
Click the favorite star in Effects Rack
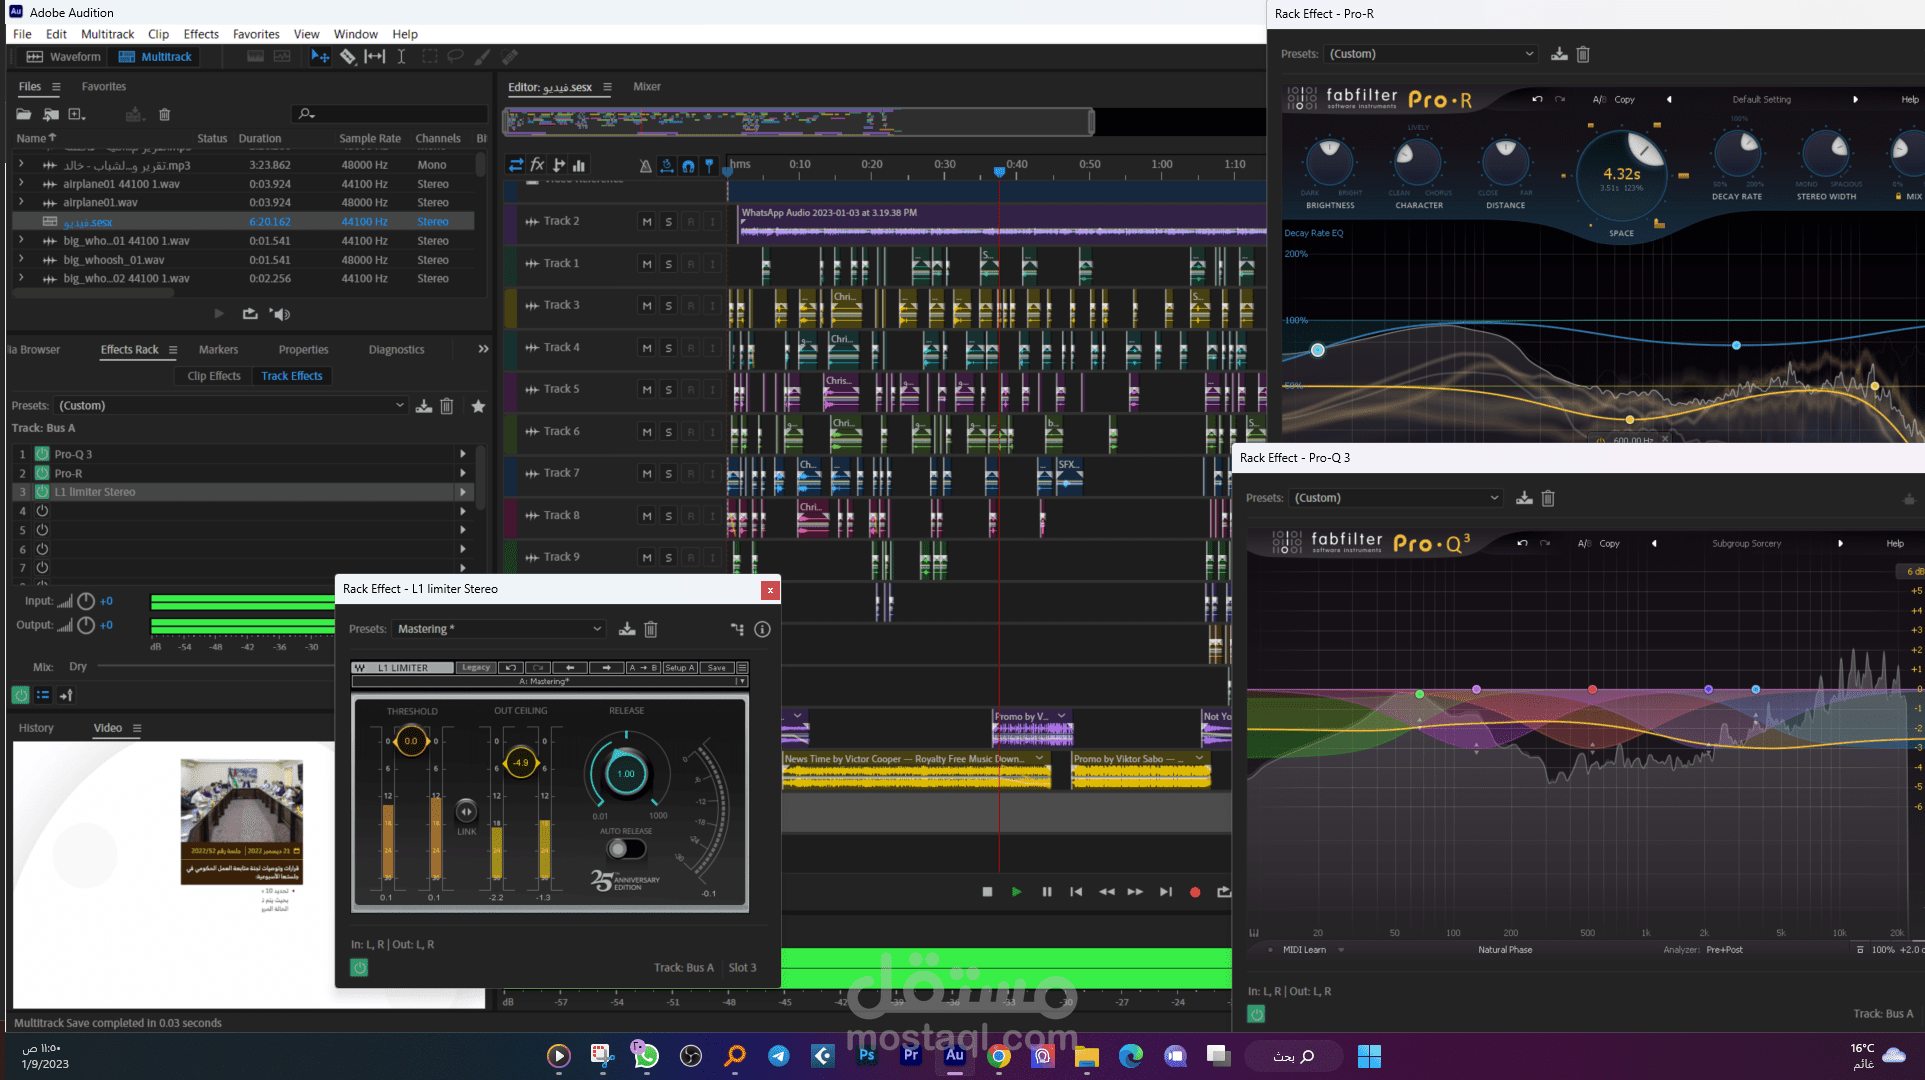(478, 406)
